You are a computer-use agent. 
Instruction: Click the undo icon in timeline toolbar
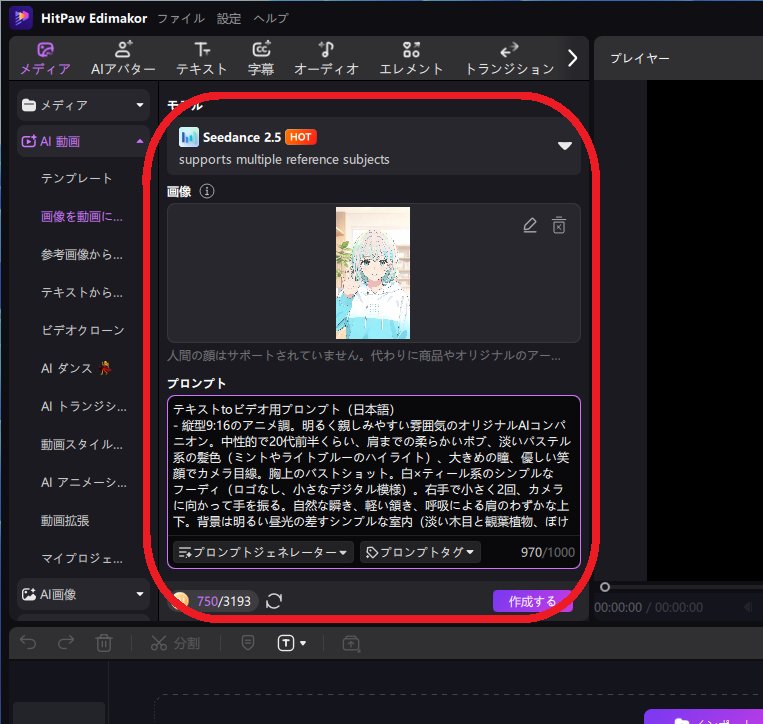(x=28, y=643)
